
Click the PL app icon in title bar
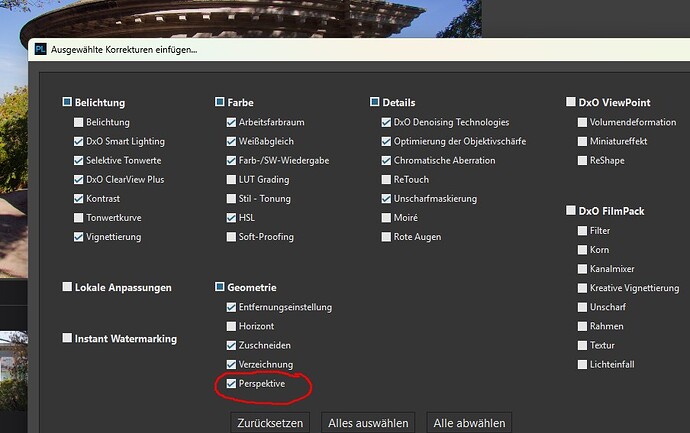[x=40, y=49]
